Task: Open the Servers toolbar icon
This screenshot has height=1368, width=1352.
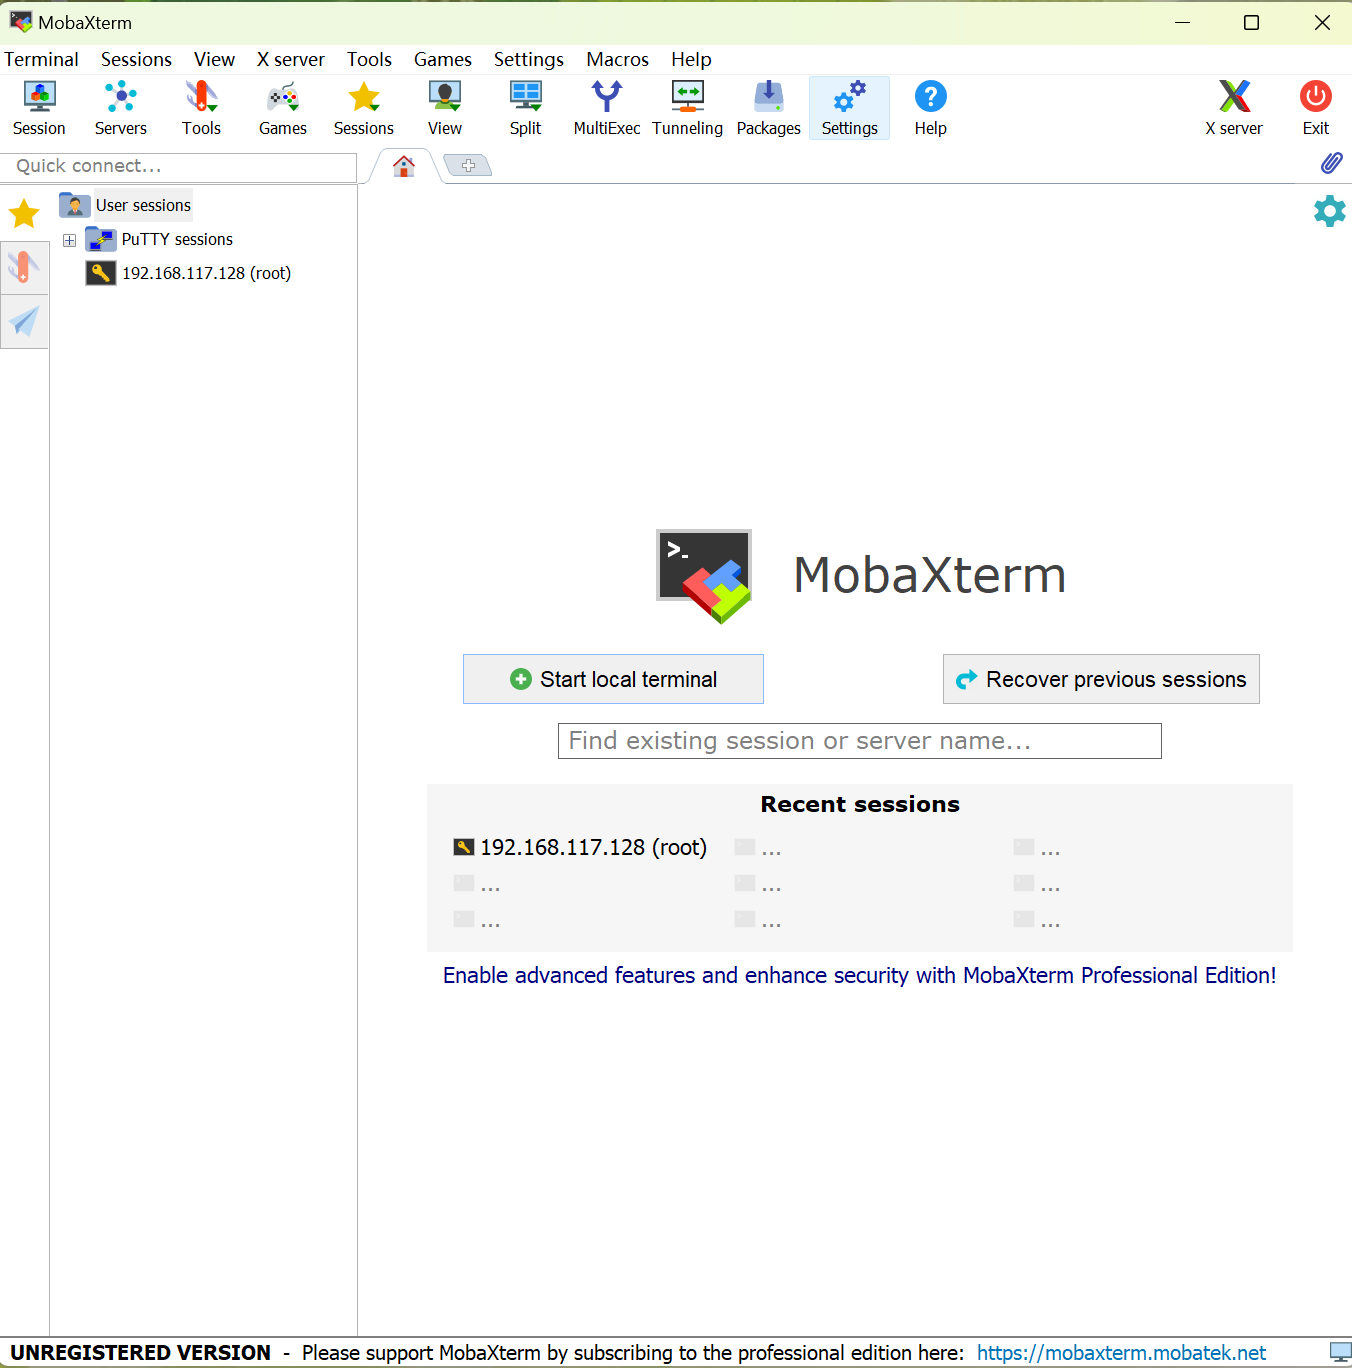Action: pos(120,108)
